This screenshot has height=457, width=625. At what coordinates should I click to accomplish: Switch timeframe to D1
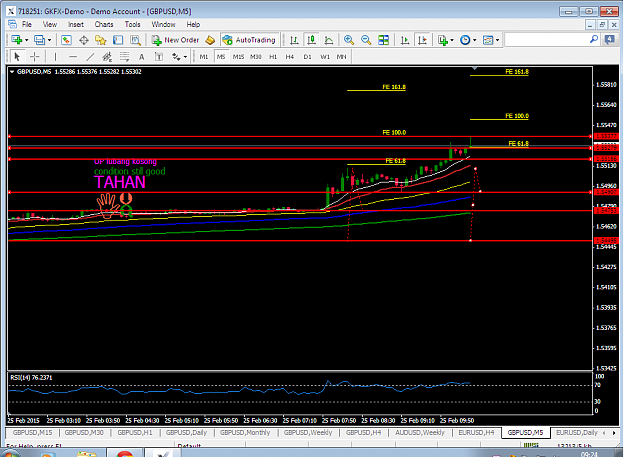click(x=307, y=57)
